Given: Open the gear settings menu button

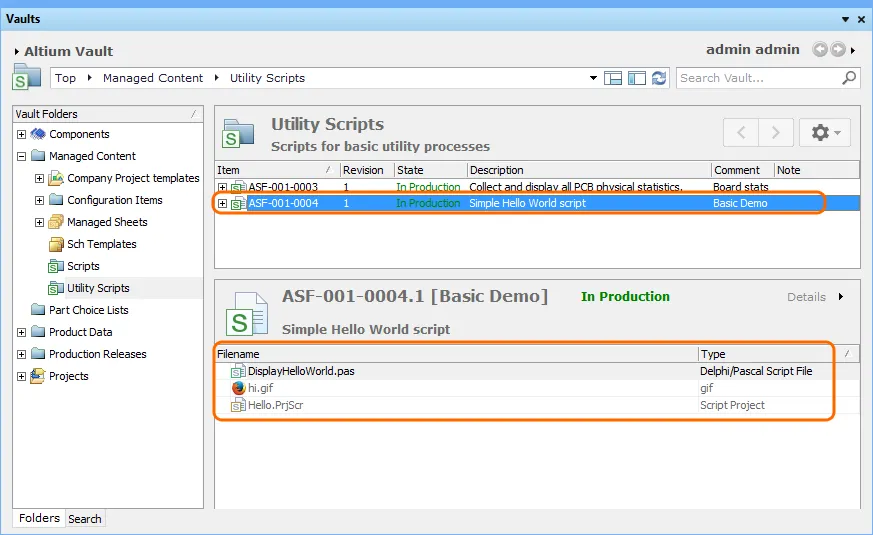Looking at the screenshot, I should coord(825,132).
